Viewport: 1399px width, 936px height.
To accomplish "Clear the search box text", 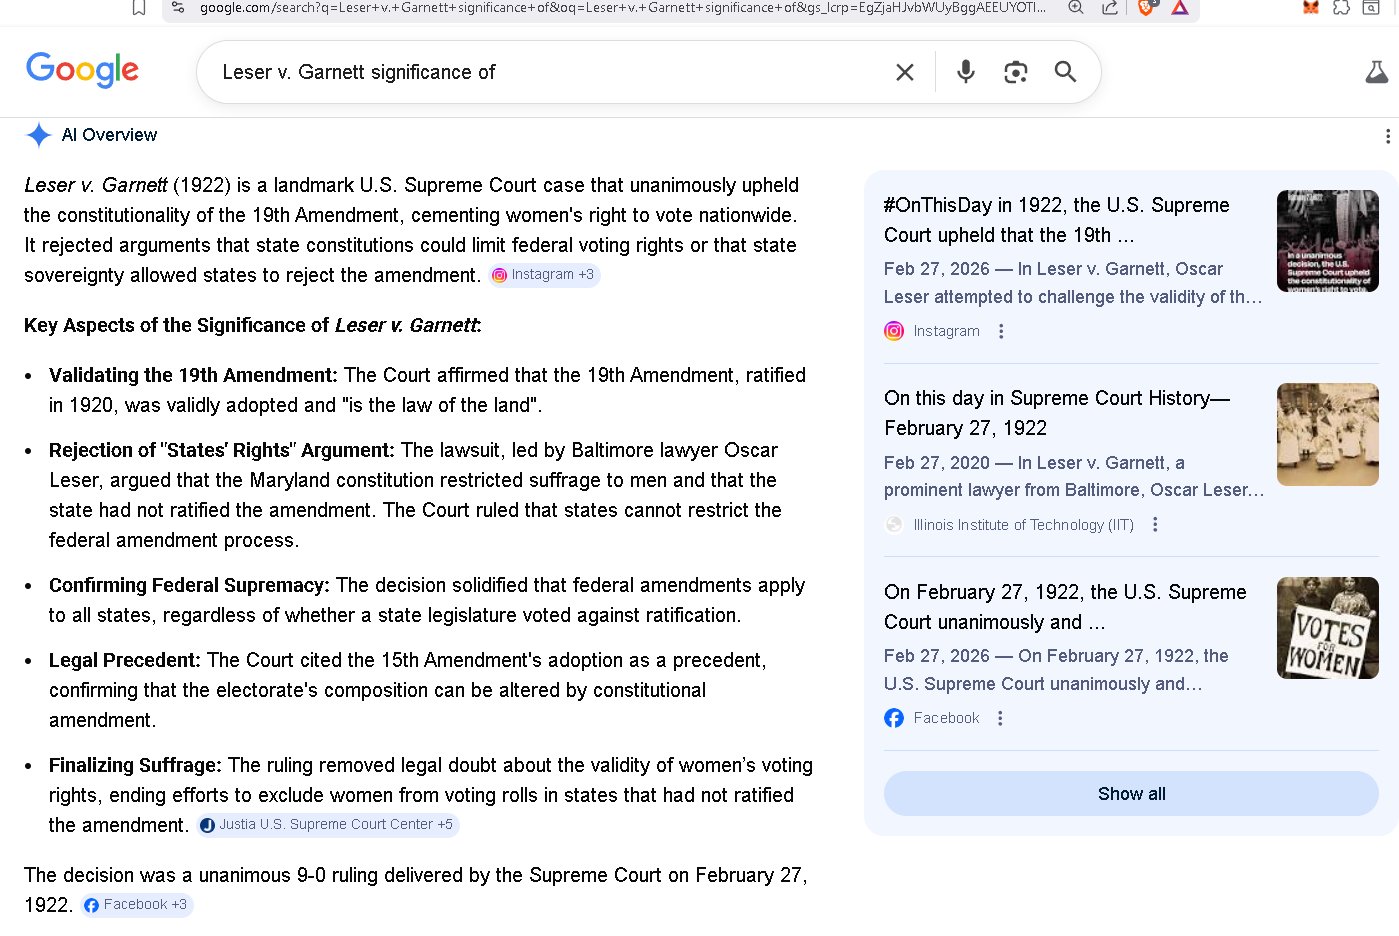I will click(x=904, y=72).
